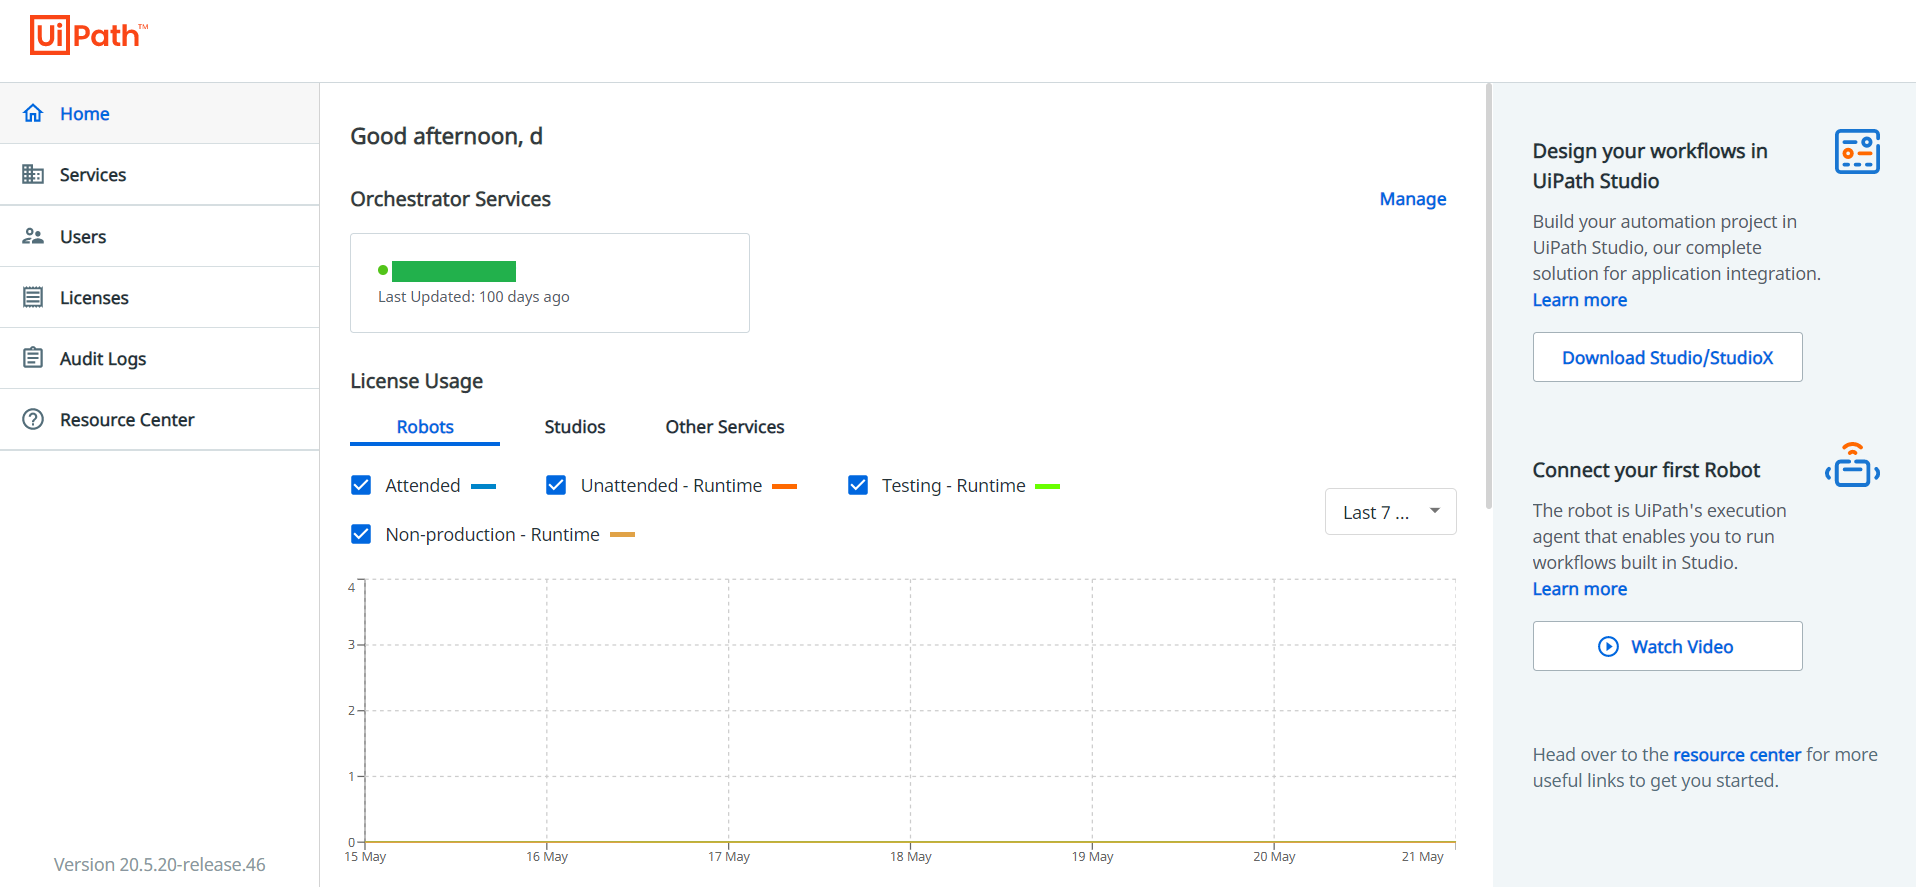Click the green Testing legend swatch
The width and height of the screenshot is (1920, 890).
(1047, 486)
